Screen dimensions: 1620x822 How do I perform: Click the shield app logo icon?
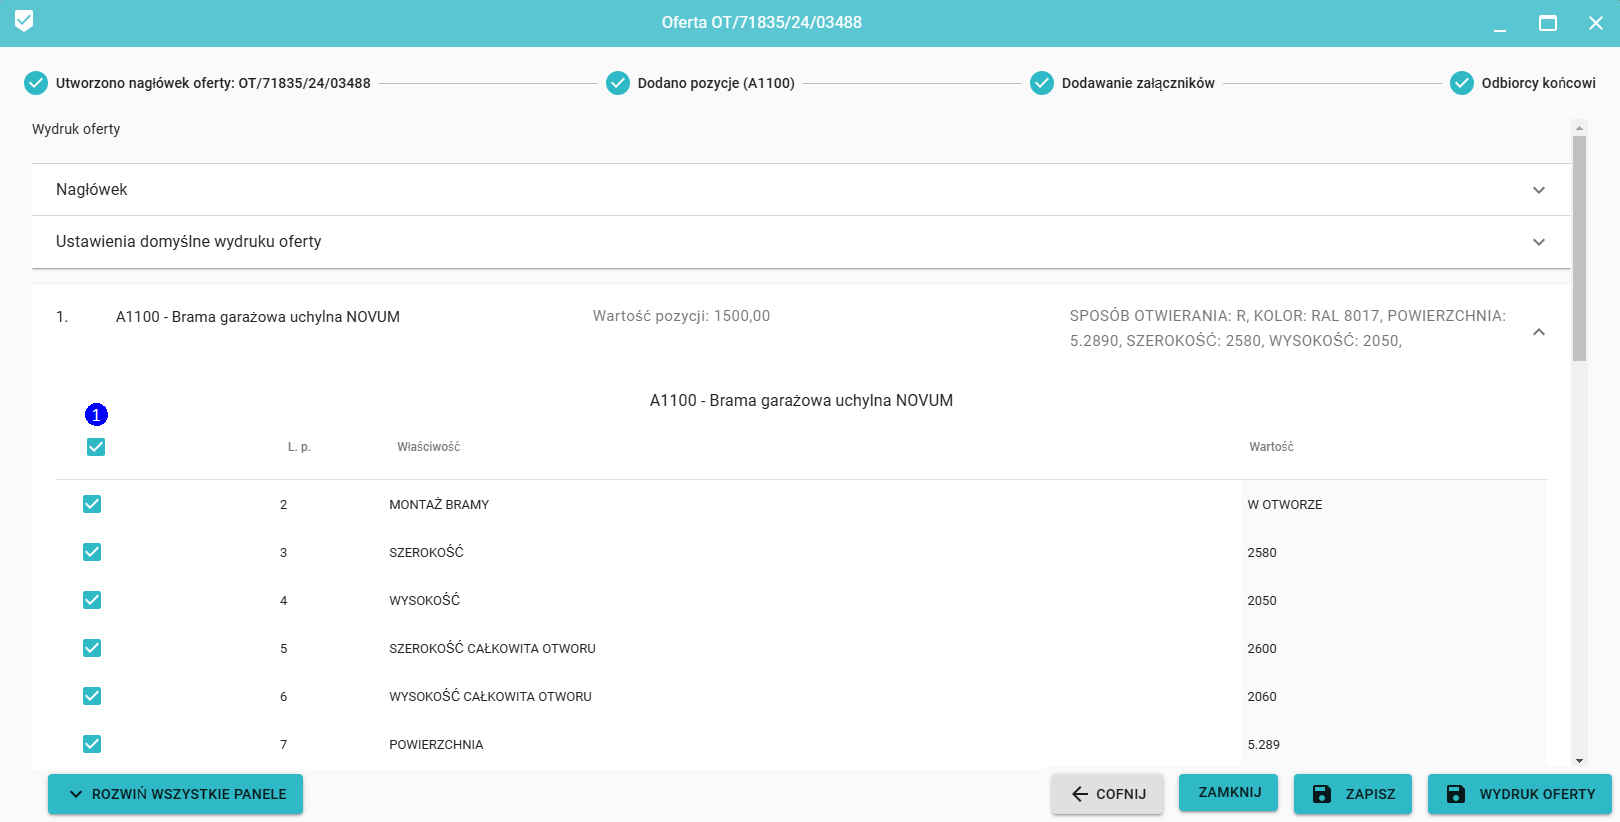pyautogui.click(x=24, y=21)
